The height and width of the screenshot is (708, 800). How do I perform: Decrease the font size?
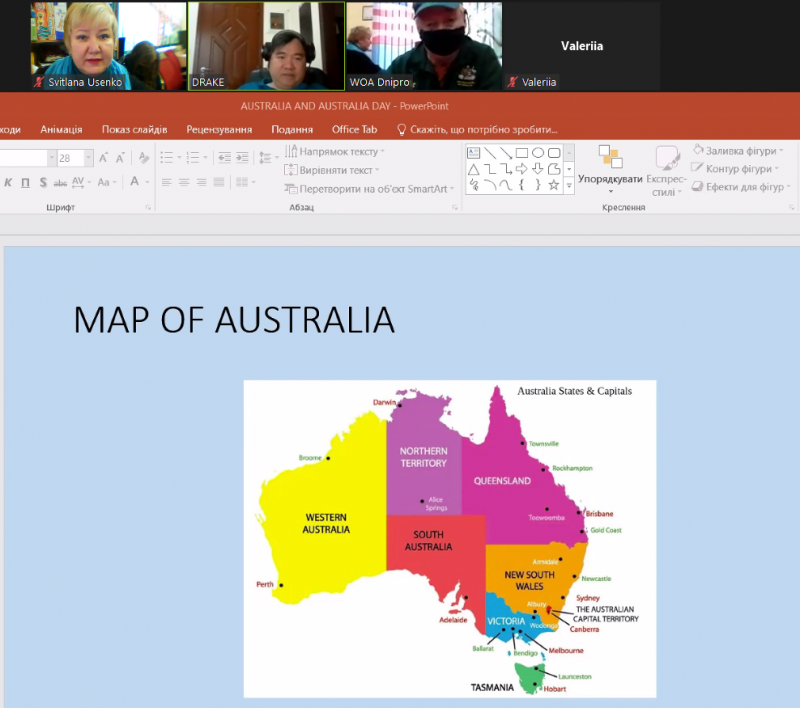[120, 158]
